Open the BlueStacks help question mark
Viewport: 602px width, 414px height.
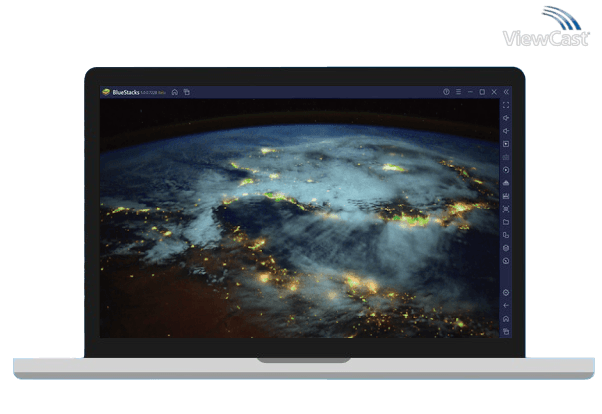(x=446, y=92)
